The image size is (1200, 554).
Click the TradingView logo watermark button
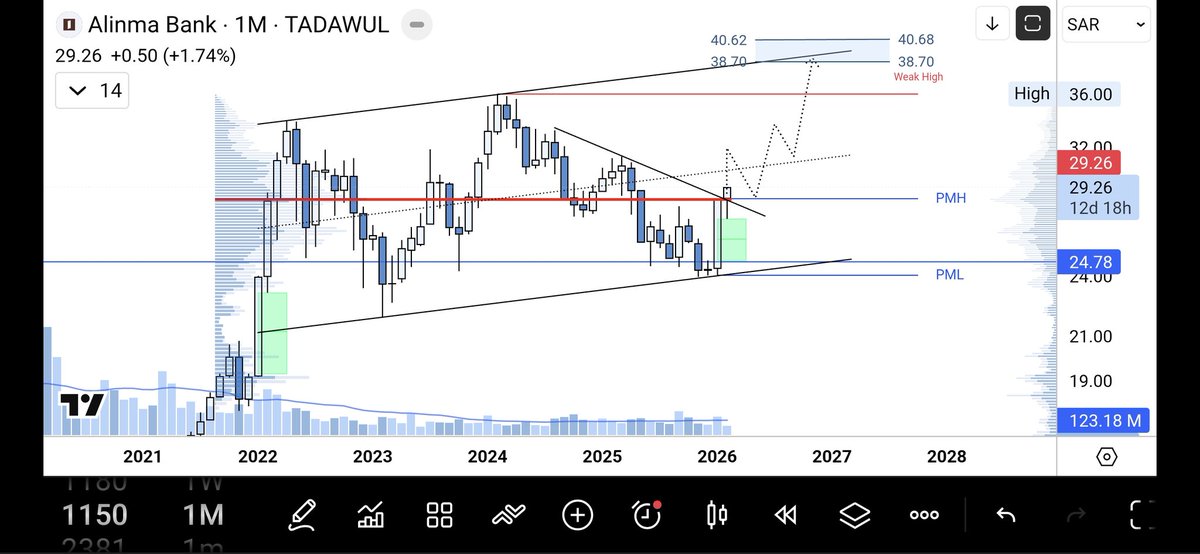pyautogui.click(x=82, y=405)
